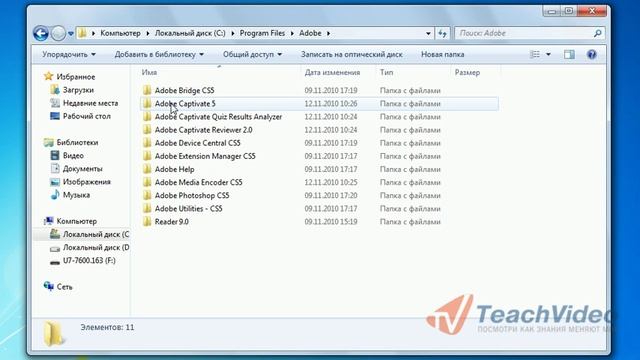Image resolution: width=640 pixels, height=360 pixels.
Task: Select Adobe Utilities - CS5 folder
Action: click(x=189, y=209)
